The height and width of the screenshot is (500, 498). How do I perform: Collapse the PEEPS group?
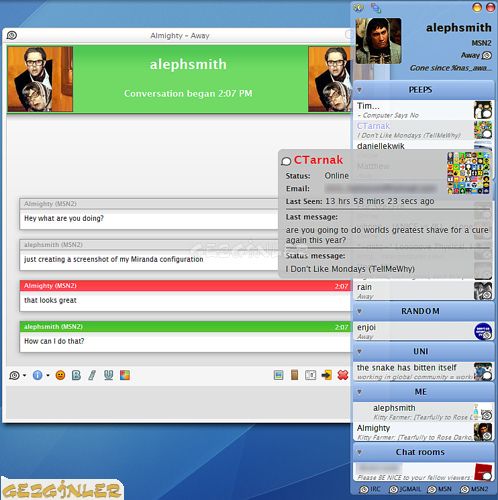360,90
